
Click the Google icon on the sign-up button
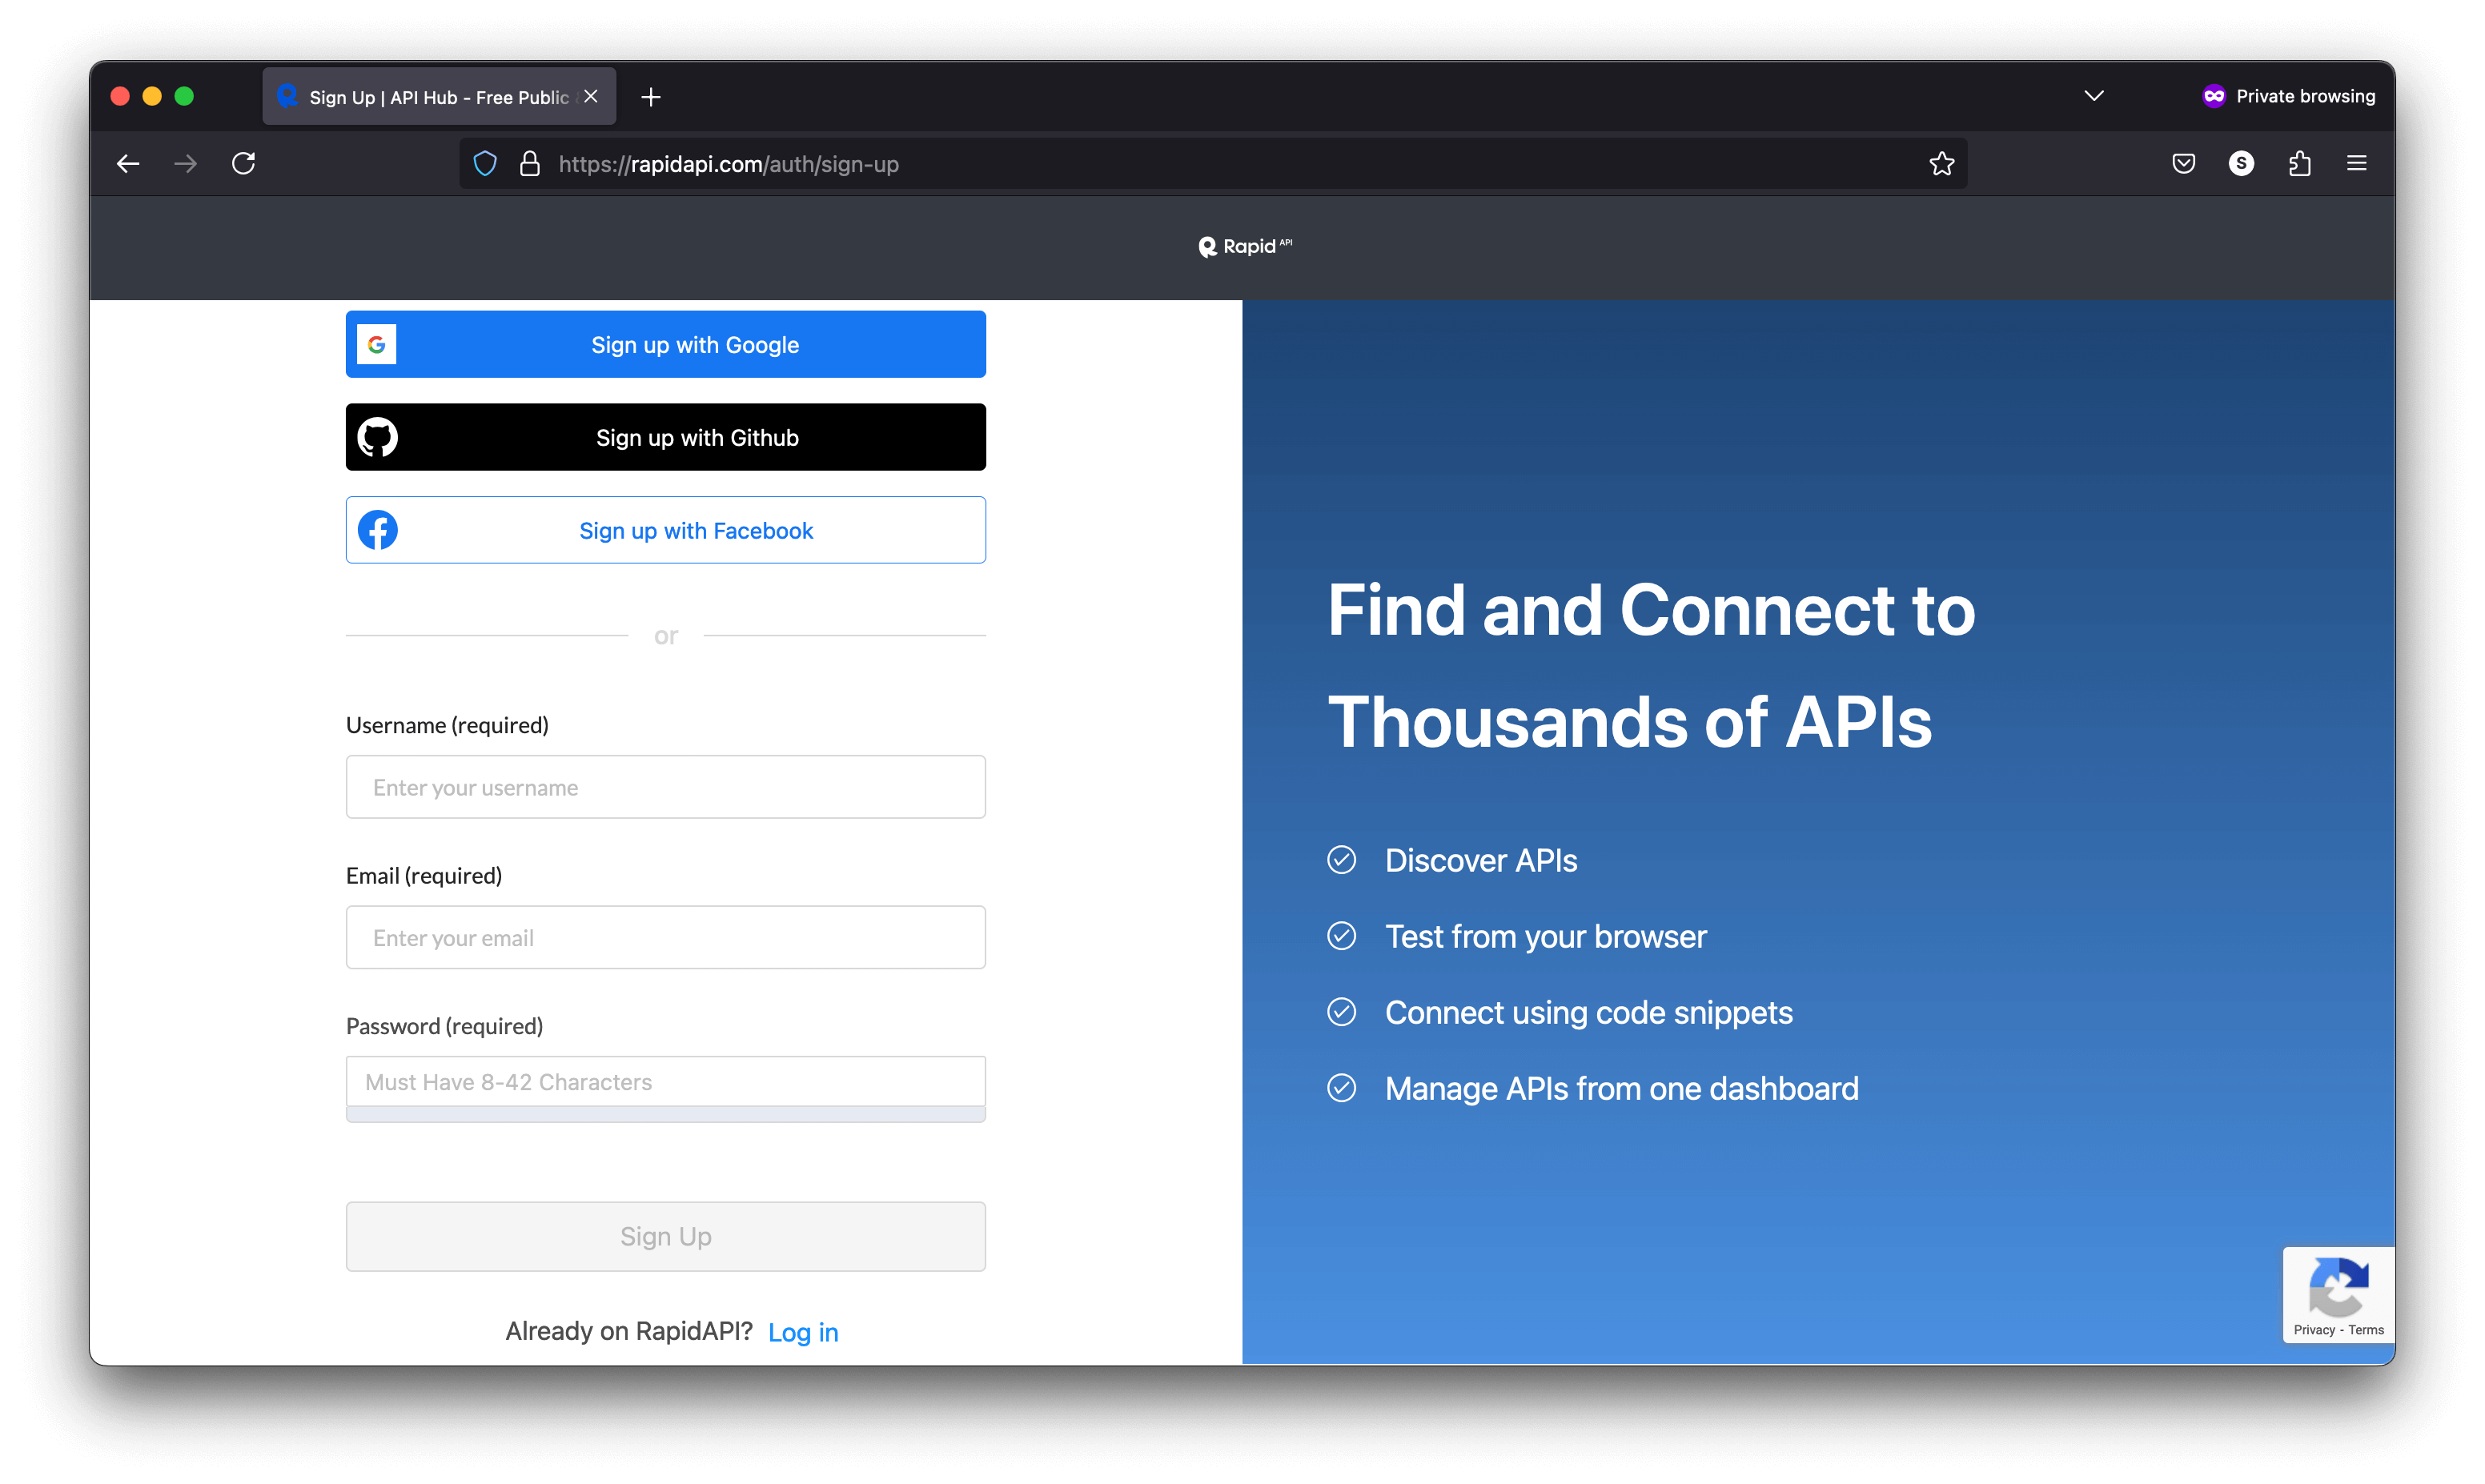[x=377, y=344]
